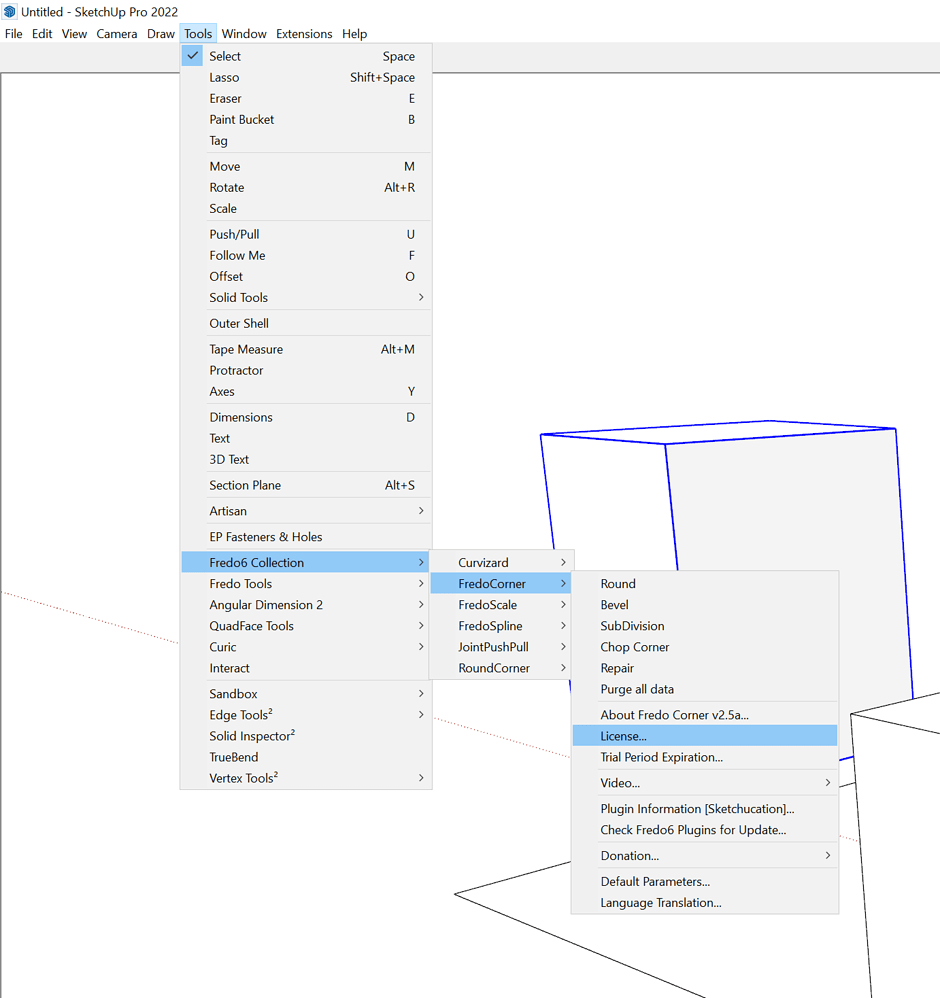Image resolution: width=940 pixels, height=998 pixels.
Task: Expand the Solid Tools submenu
Action: coord(238,297)
